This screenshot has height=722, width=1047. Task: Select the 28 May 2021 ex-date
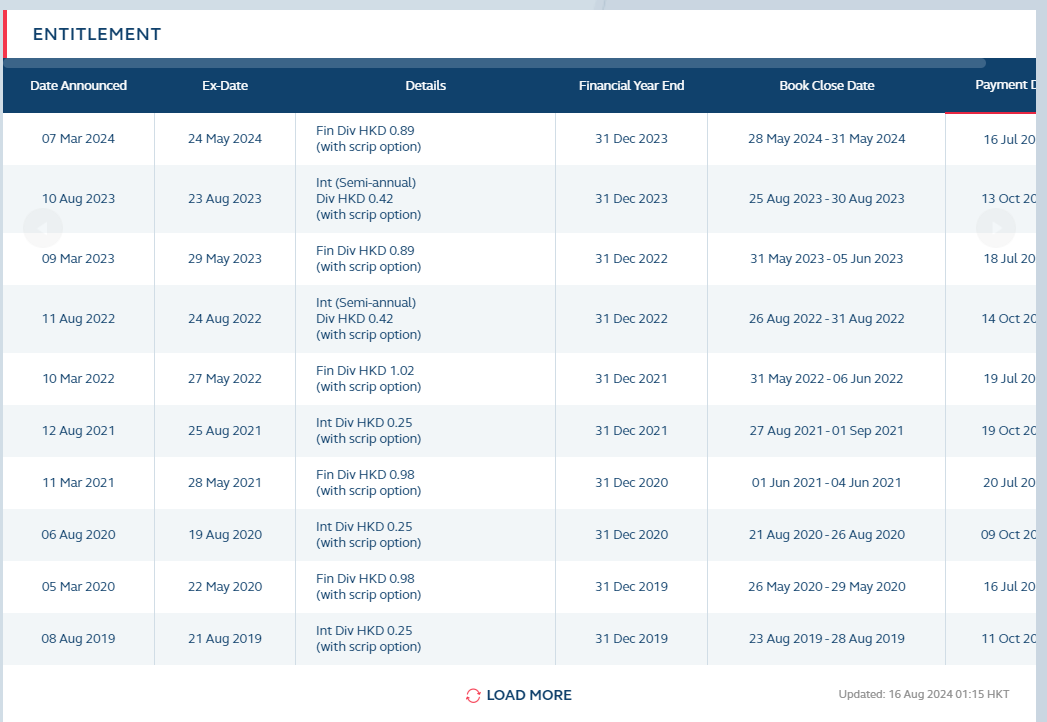tap(225, 482)
